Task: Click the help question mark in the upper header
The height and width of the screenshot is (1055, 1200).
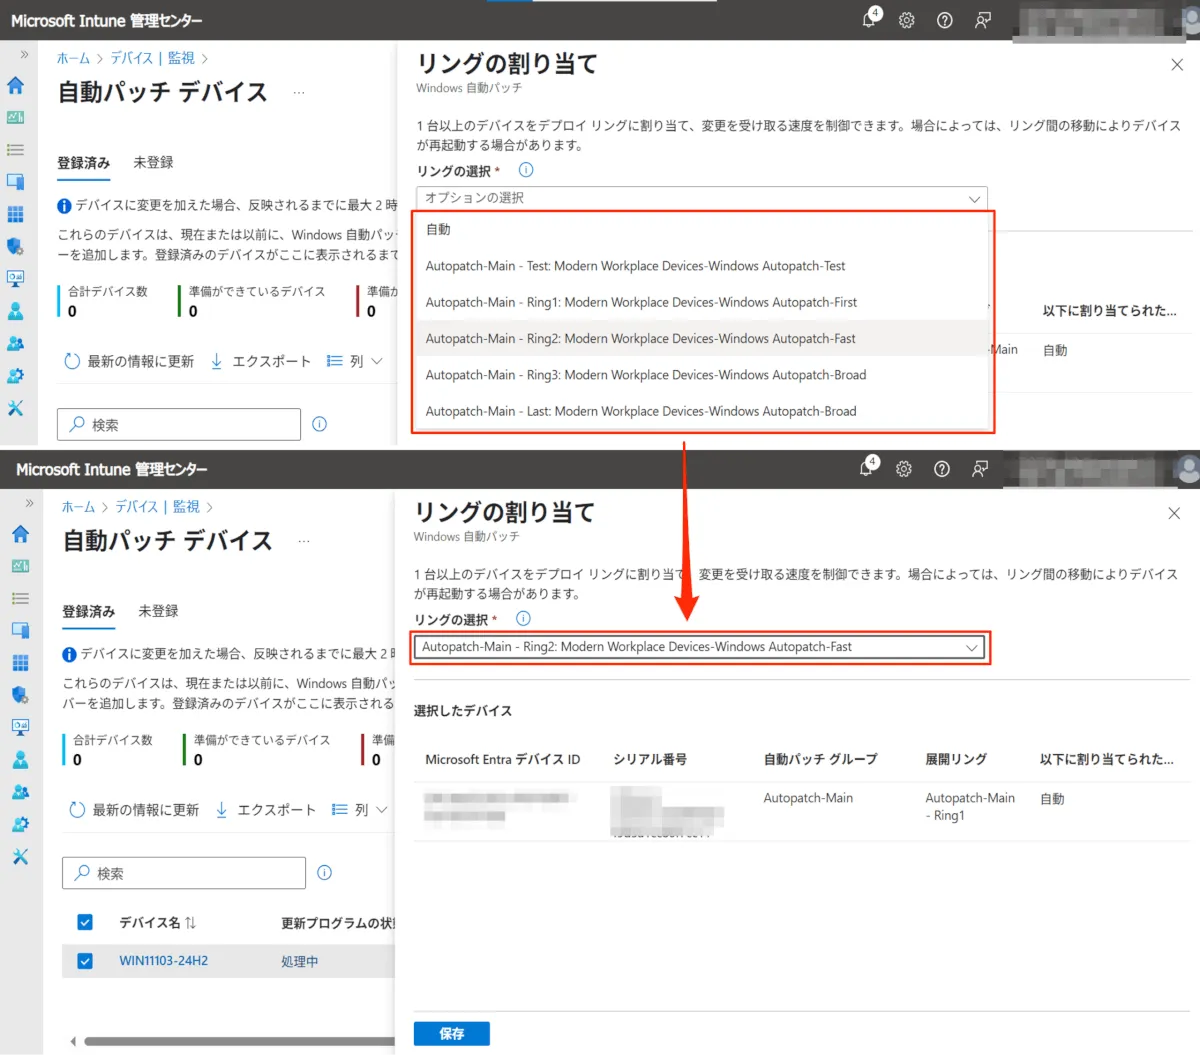Action: point(944,20)
